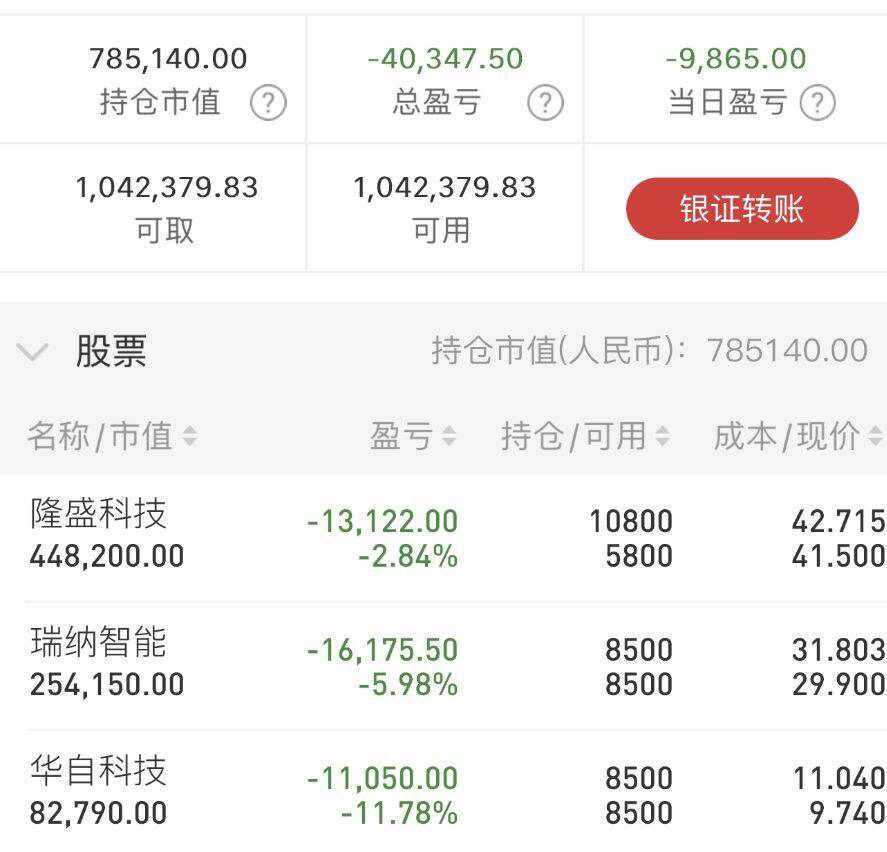
Task: Open help icon beside 持仓市值
Action: [x=269, y=102]
